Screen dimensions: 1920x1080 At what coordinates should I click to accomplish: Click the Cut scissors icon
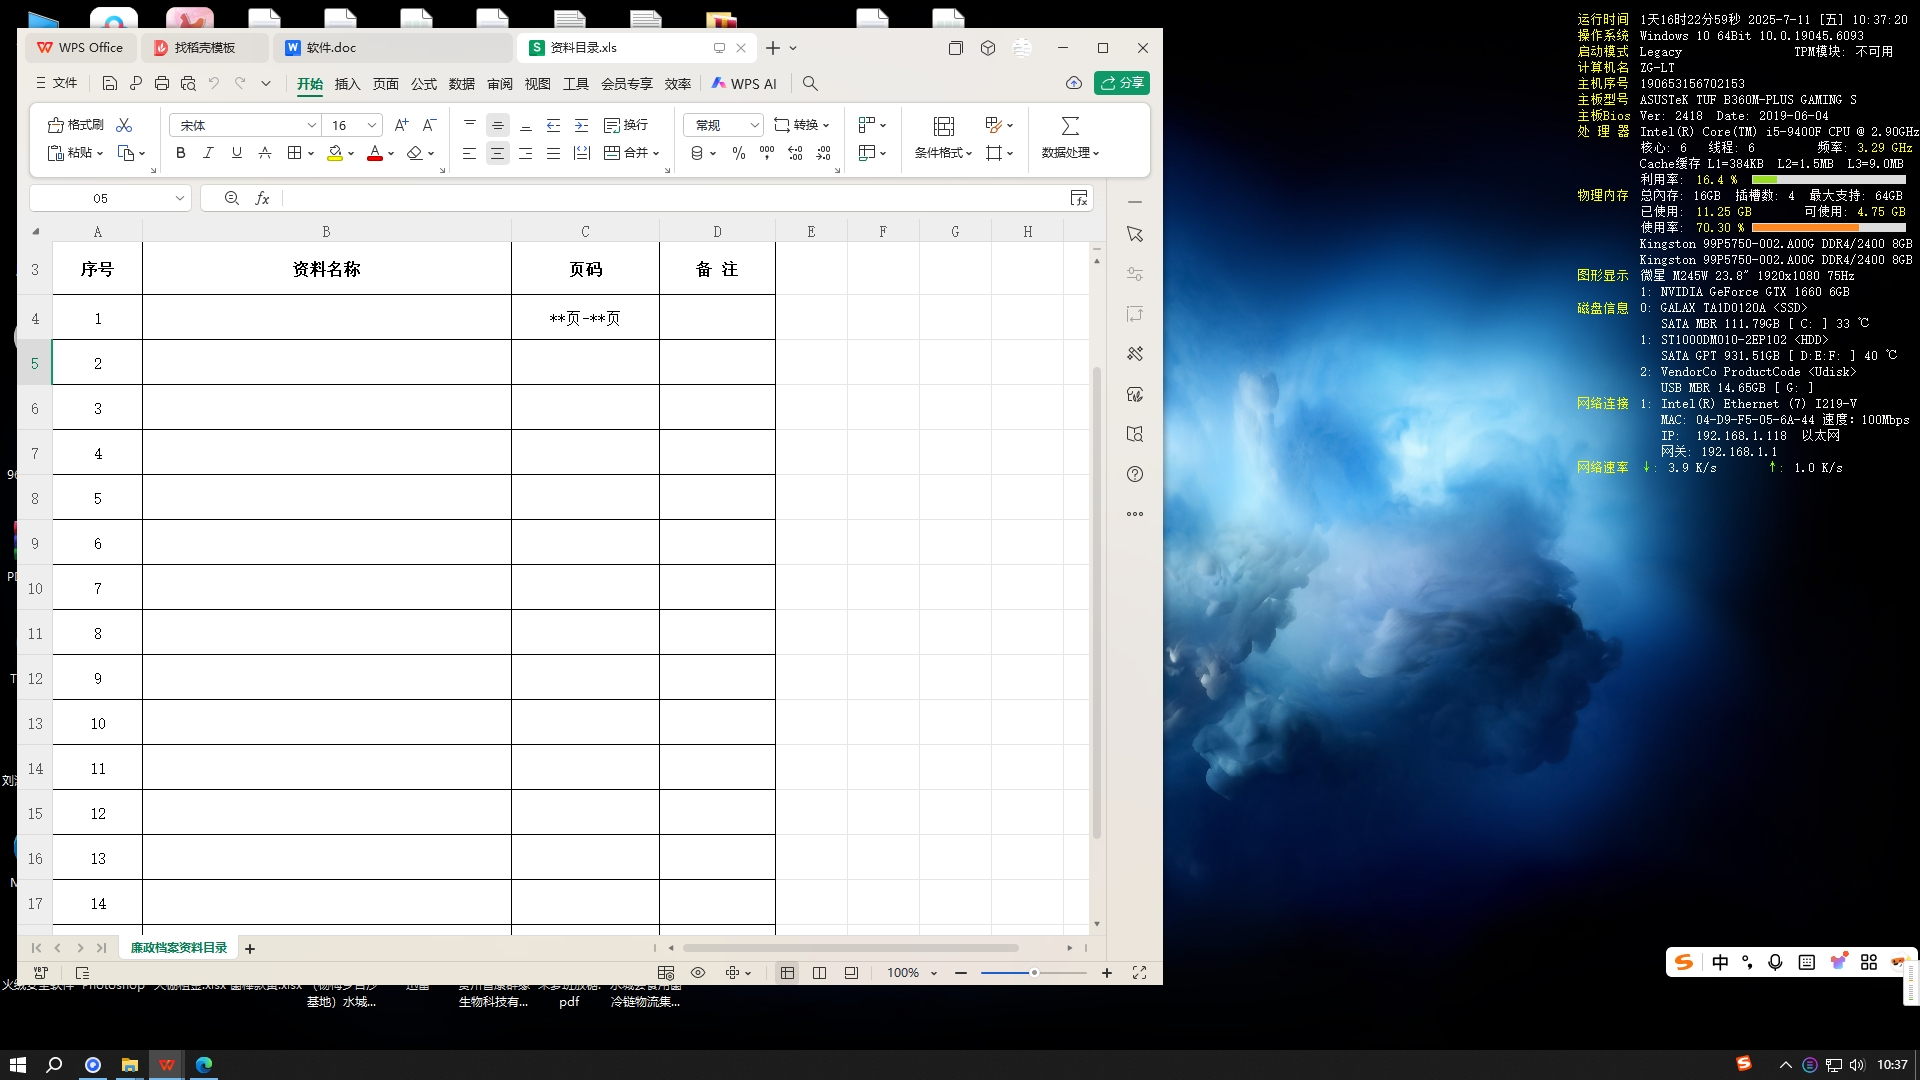124,125
